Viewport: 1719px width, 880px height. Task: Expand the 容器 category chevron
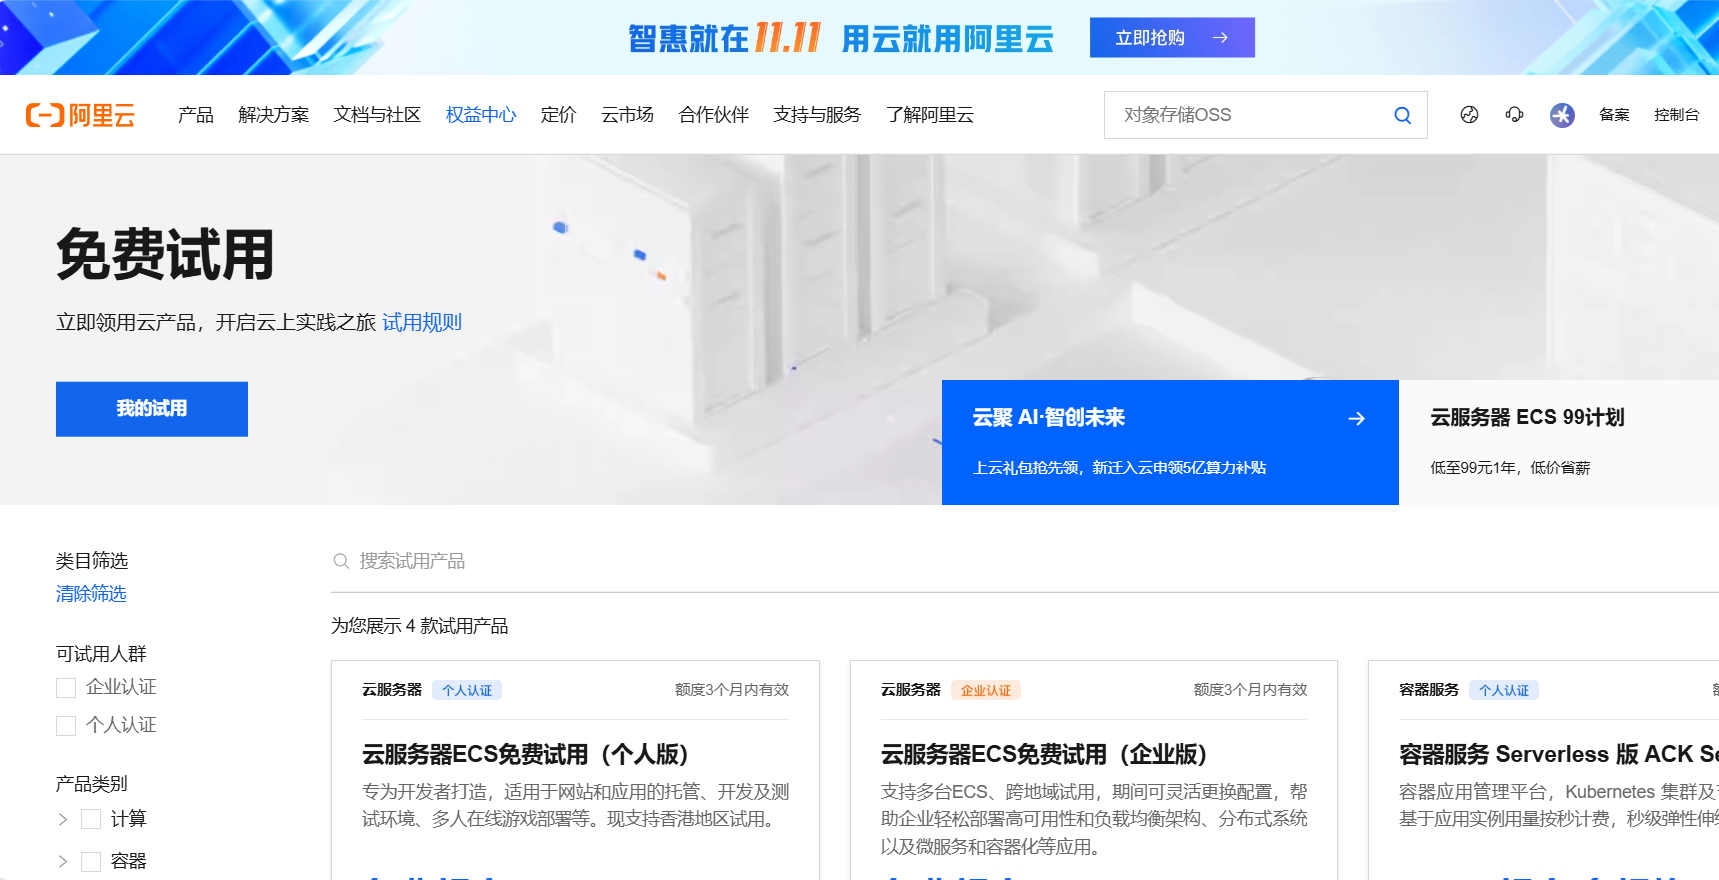(x=63, y=861)
